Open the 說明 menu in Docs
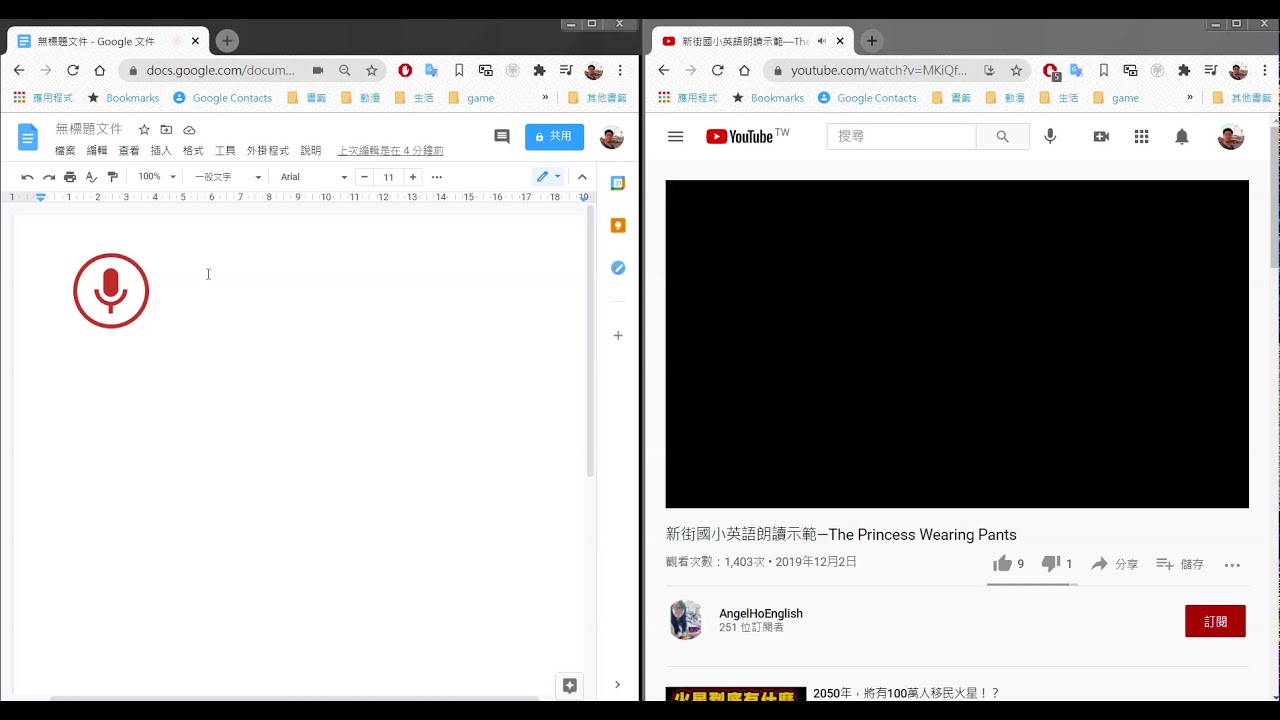Image resolution: width=1280 pixels, height=720 pixels. 311,151
